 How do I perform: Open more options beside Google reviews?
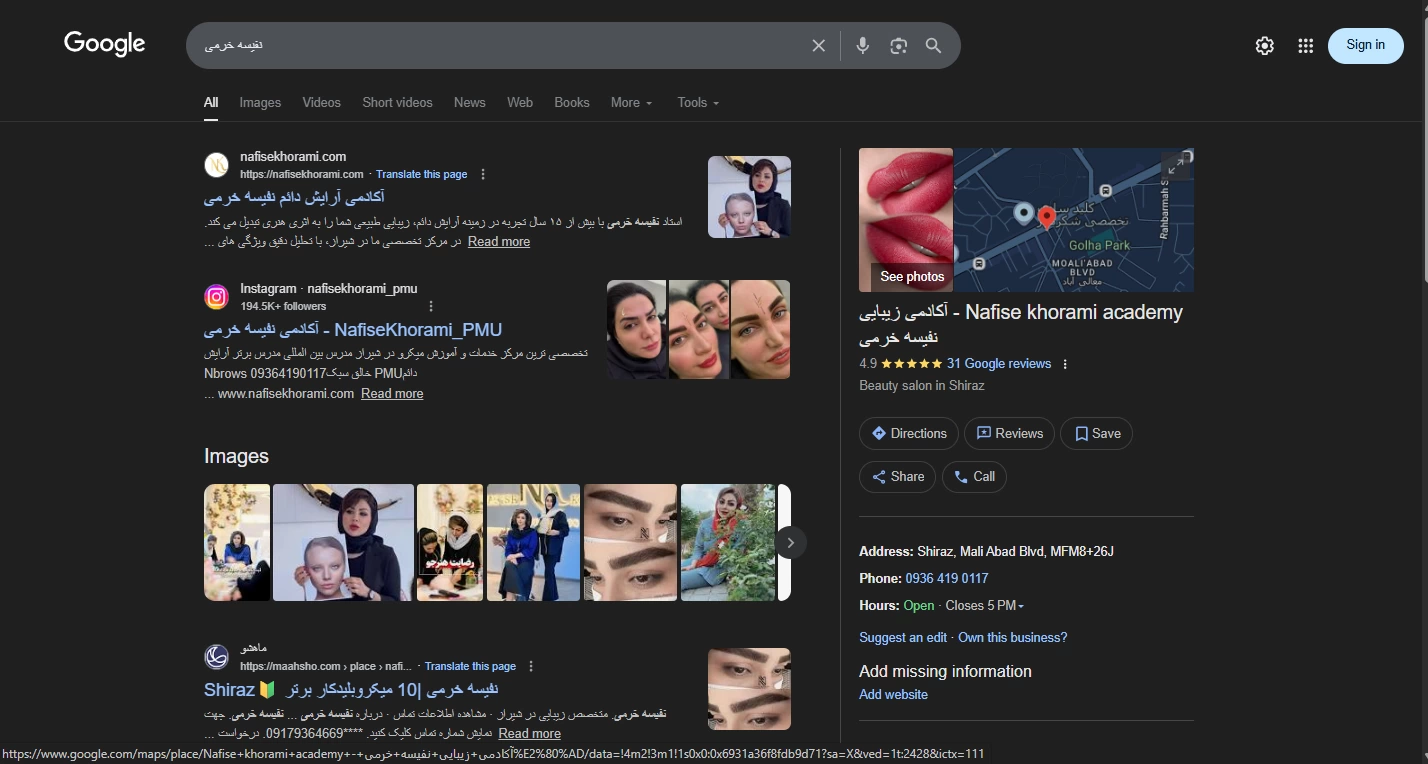coord(1065,364)
